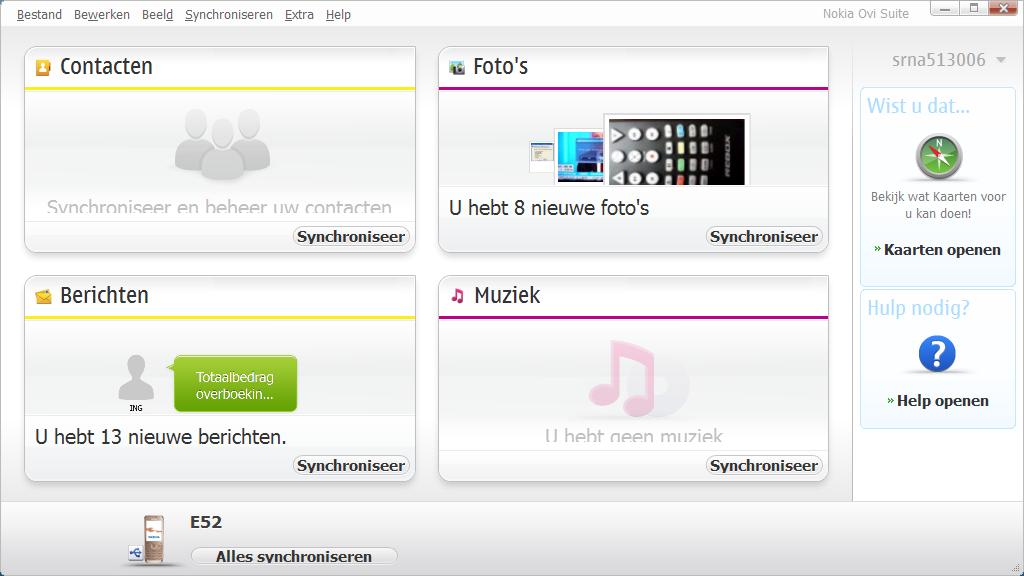The width and height of the screenshot is (1024, 576).
Task: Open the remote control photo thumbnail
Action: tap(677, 150)
